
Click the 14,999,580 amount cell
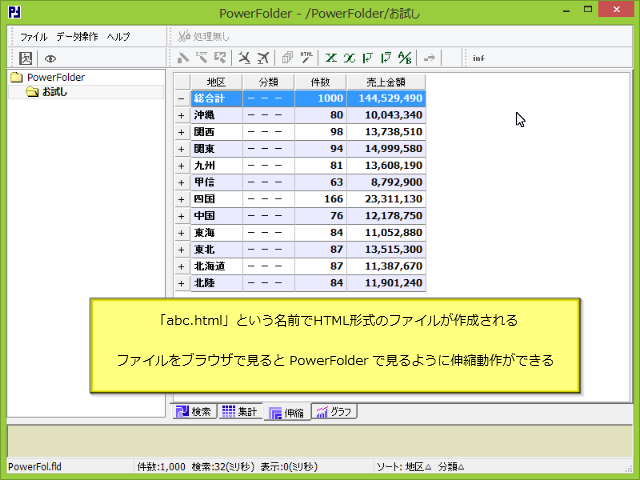tap(386, 149)
